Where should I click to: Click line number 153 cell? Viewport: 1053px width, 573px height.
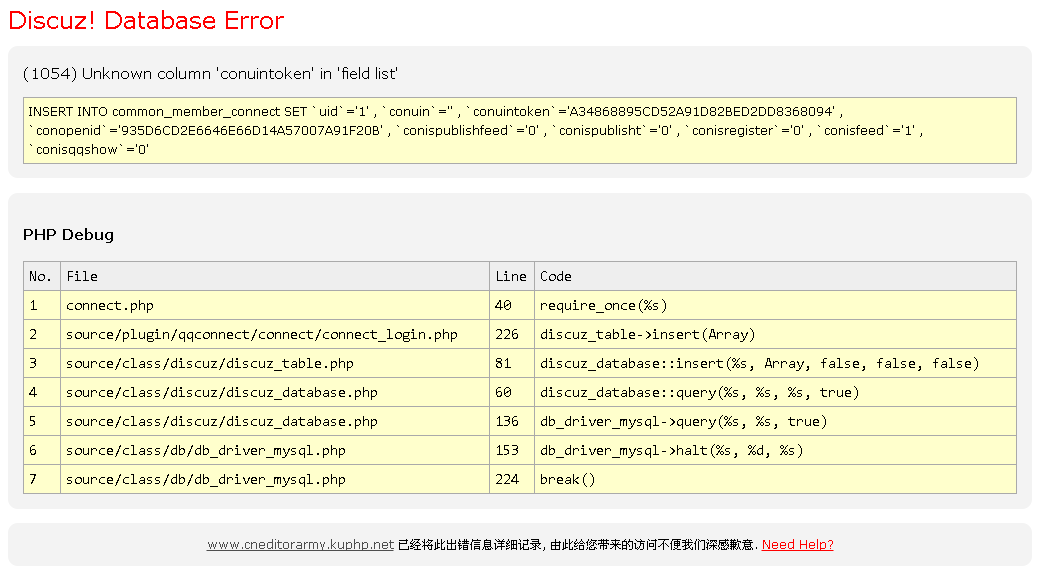pyautogui.click(x=512, y=450)
